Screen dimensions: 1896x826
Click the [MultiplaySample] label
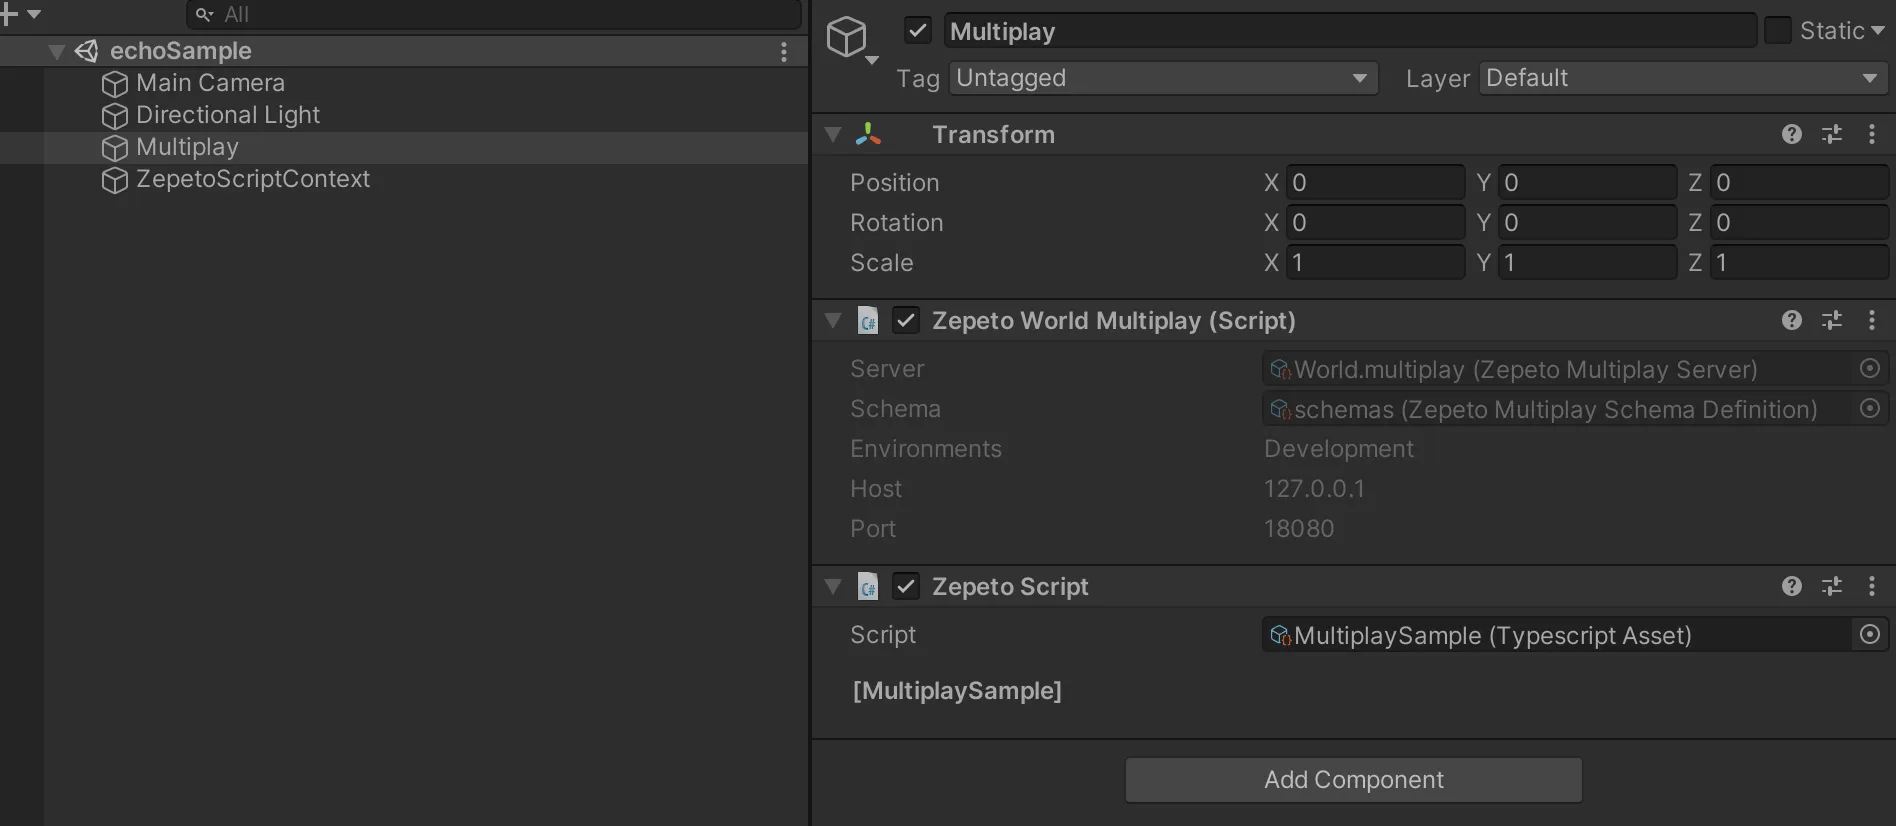[x=957, y=691]
